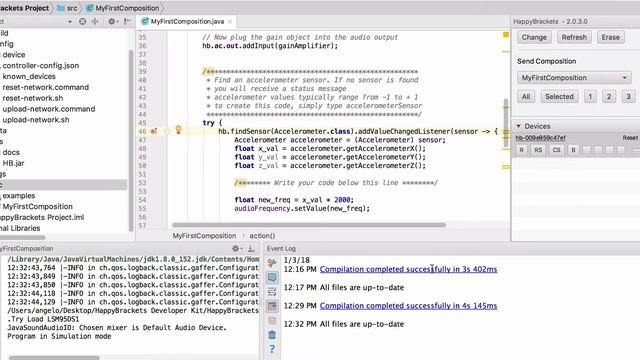Click send composition group 1 button
Viewport: 640px width, 360px height.
(590, 96)
